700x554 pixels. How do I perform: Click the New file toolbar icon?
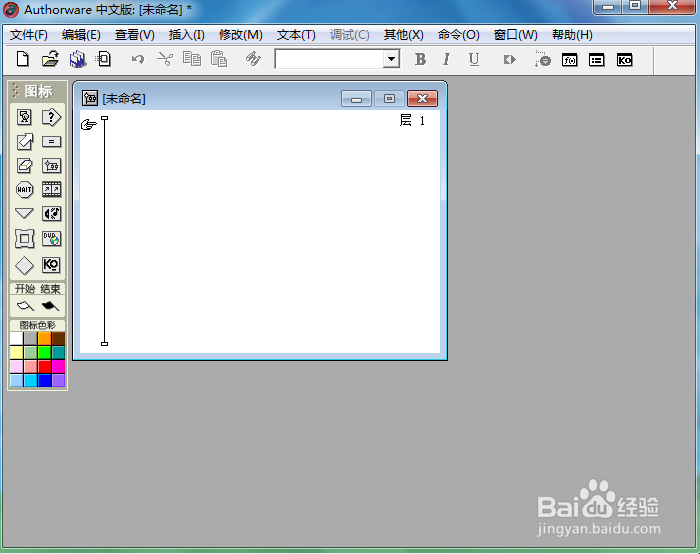click(22, 59)
